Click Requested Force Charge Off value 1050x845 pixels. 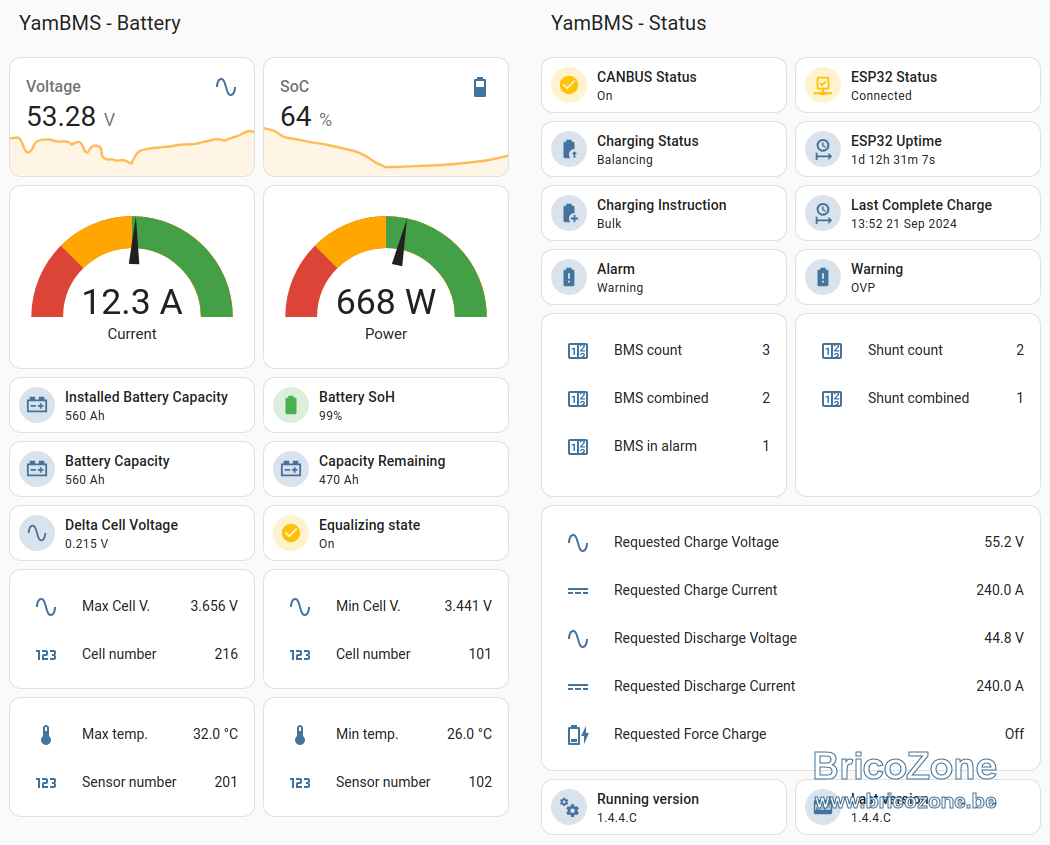[1014, 735]
